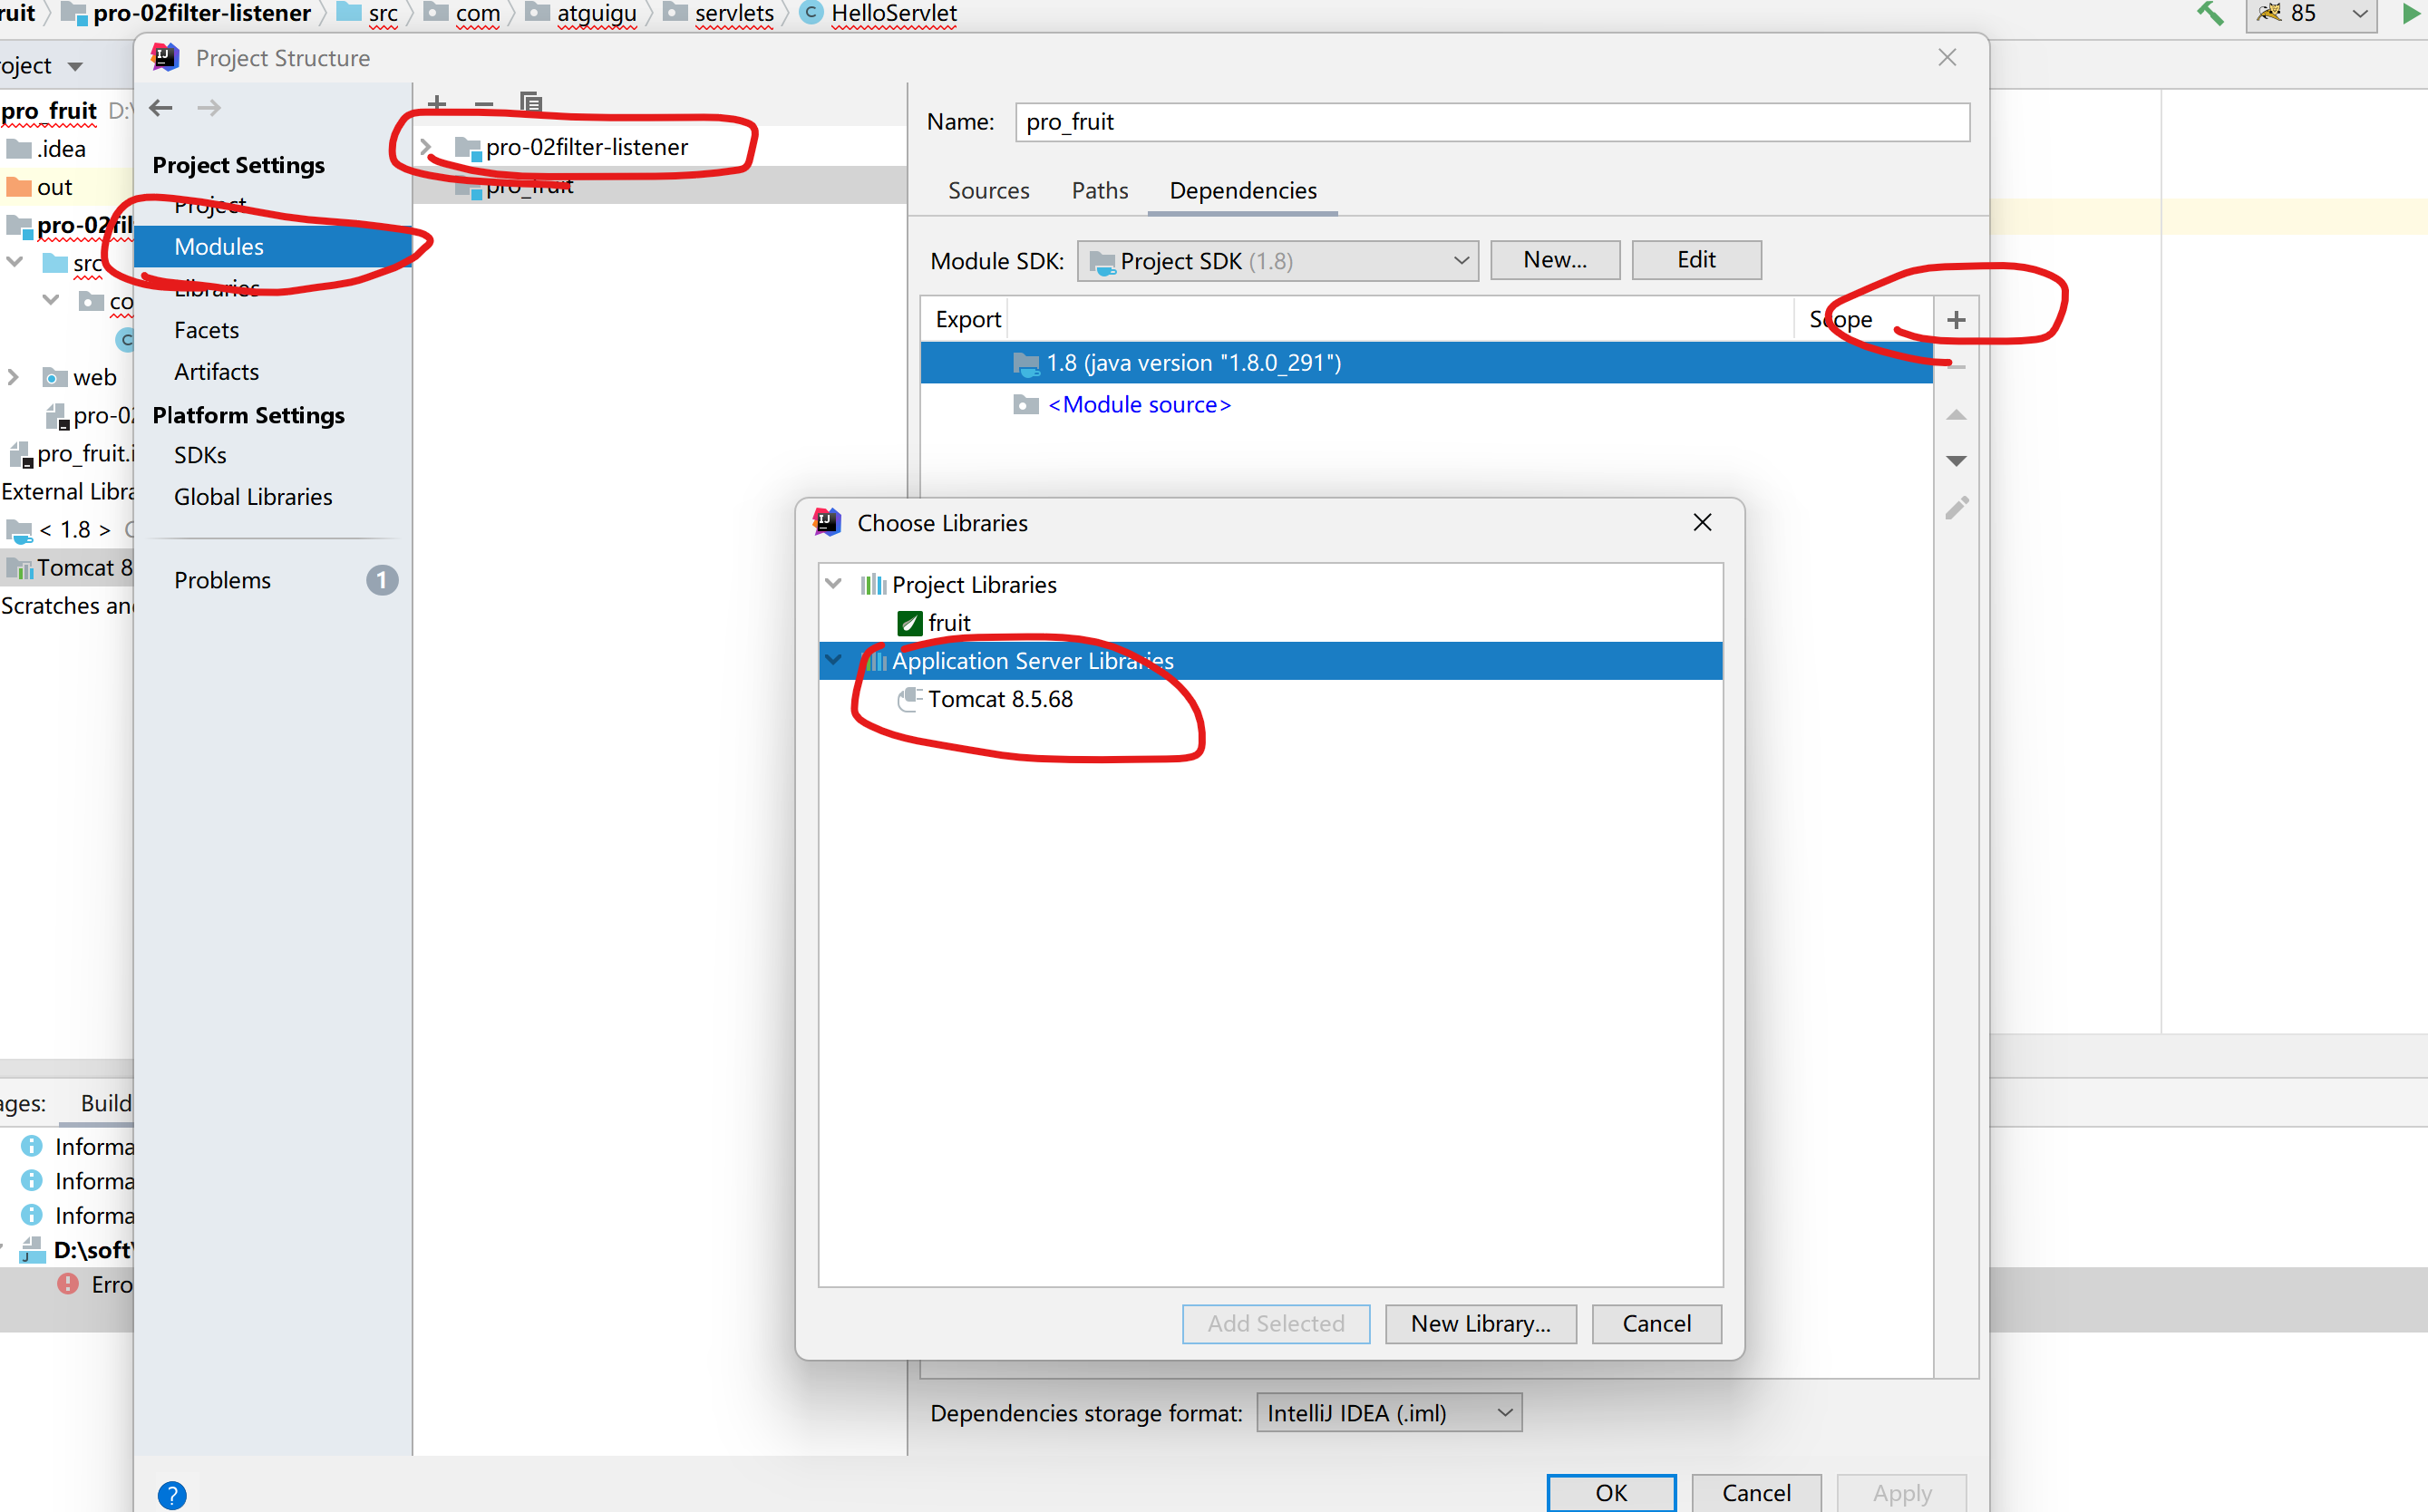Close the Choose Libraries dialog
2428x1512 pixels.
coord(1702,522)
